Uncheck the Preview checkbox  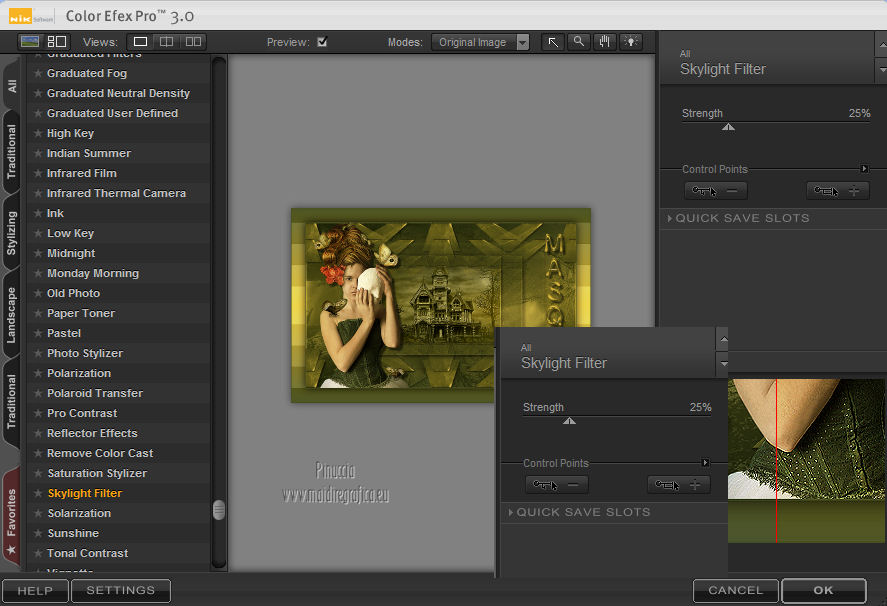coord(322,42)
